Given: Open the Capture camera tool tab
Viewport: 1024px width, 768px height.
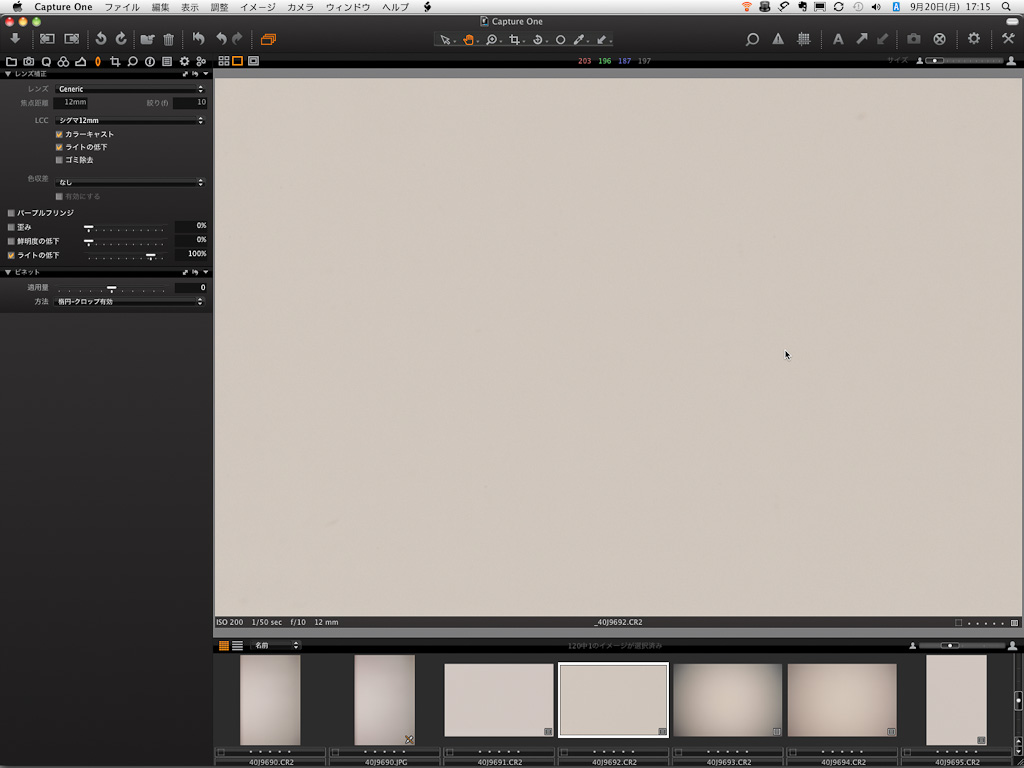Looking at the screenshot, I should [29, 61].
